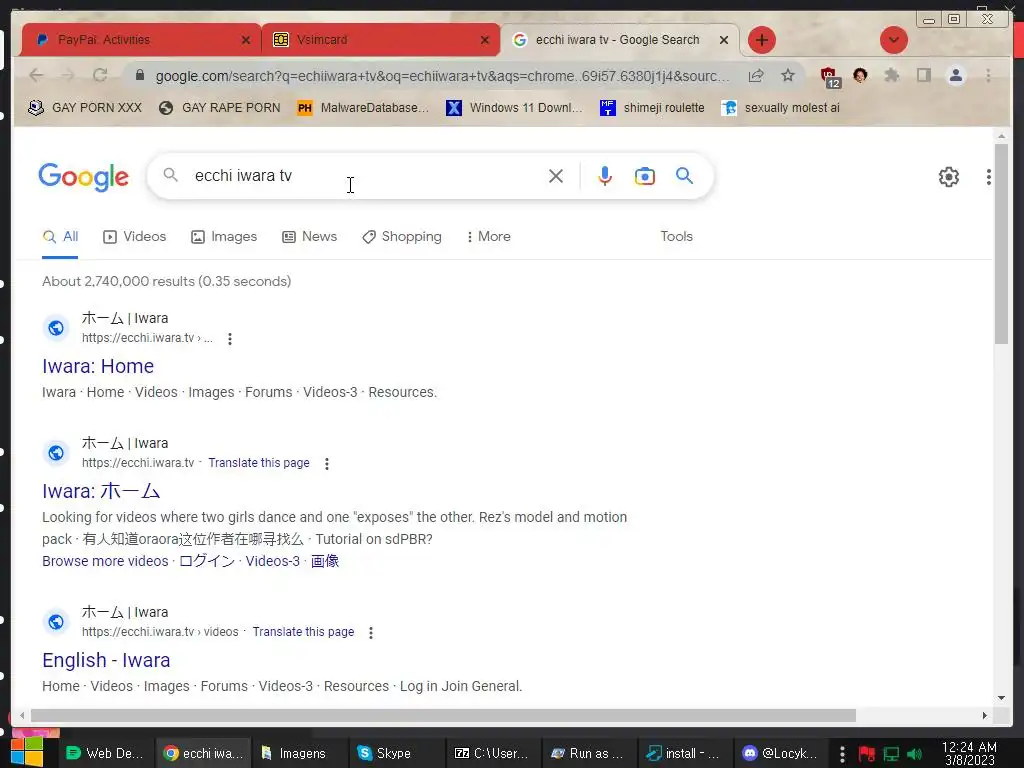Open the Extensions puzzle piece menu
The height and width of the screenshot is (768, 1024).
pos(891,76)
